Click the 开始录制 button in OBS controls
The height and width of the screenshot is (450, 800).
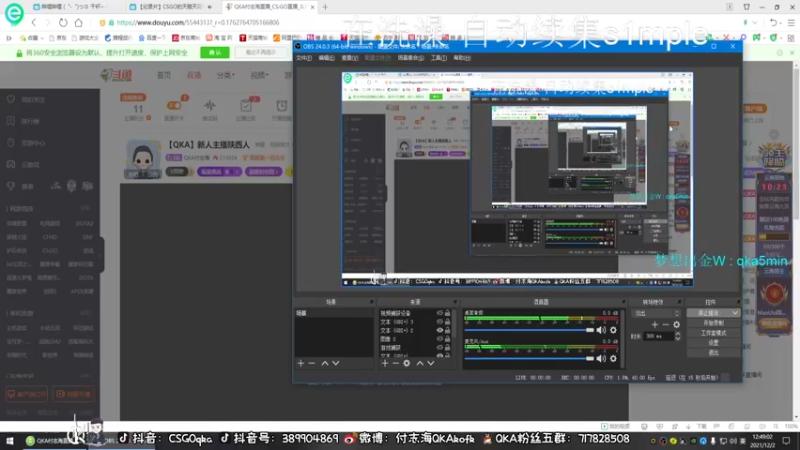(713, 323)
